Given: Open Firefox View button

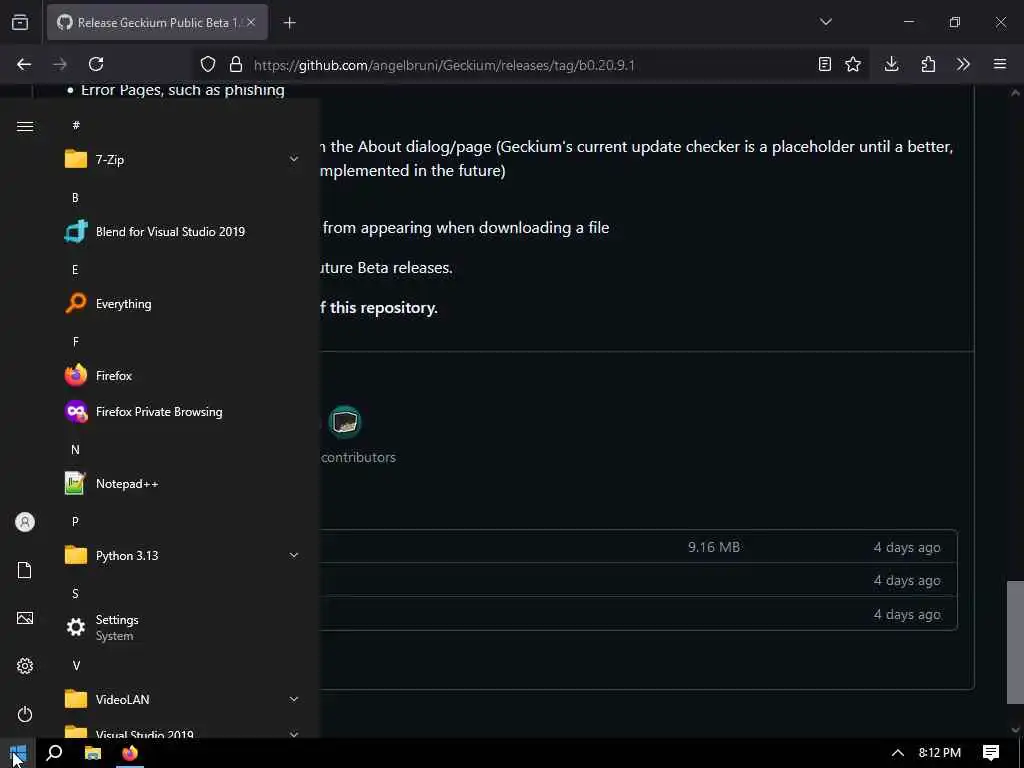Looking at the screenshot, I should click(x=20, y=22).
